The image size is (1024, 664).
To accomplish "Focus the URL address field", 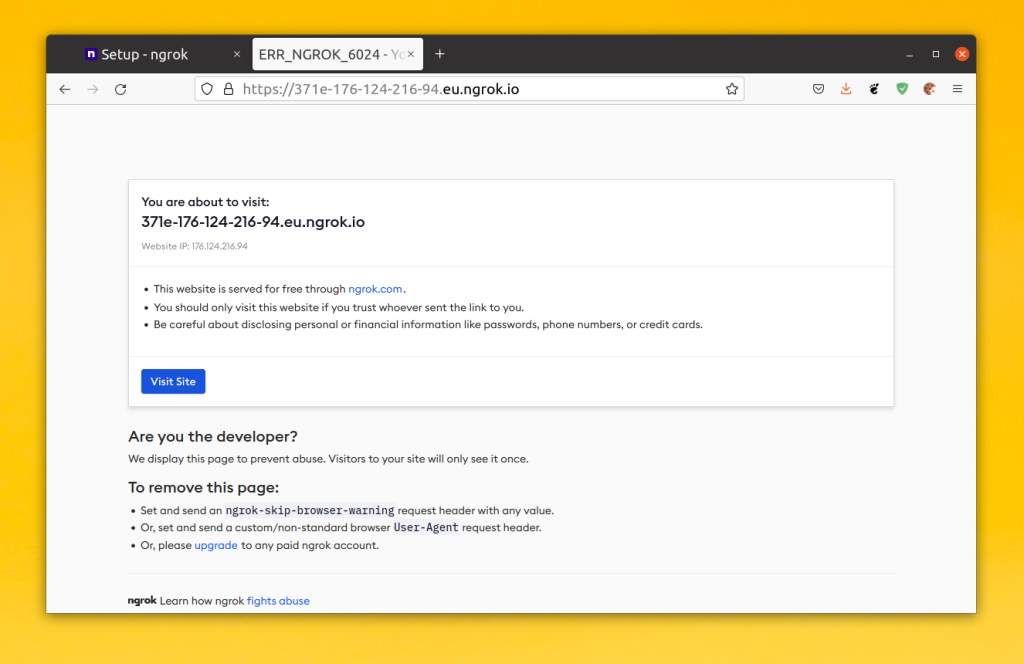I will pos(480,89).
